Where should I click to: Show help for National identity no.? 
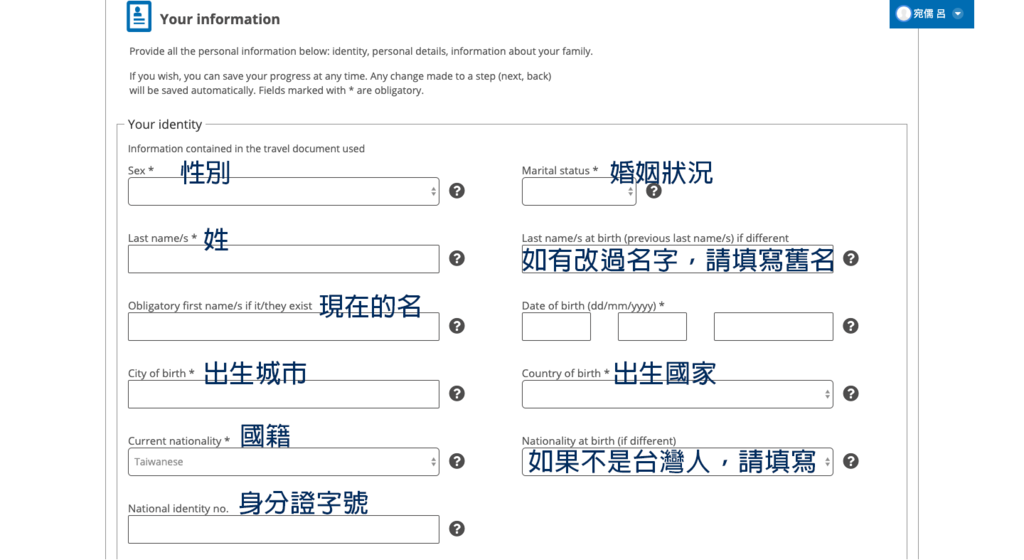click(x=457, y=529)
